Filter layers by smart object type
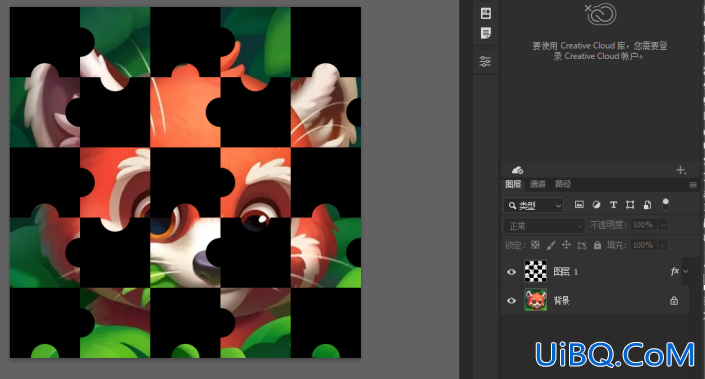The height and width of the screenshot is (379, 705). click(647, 205)
